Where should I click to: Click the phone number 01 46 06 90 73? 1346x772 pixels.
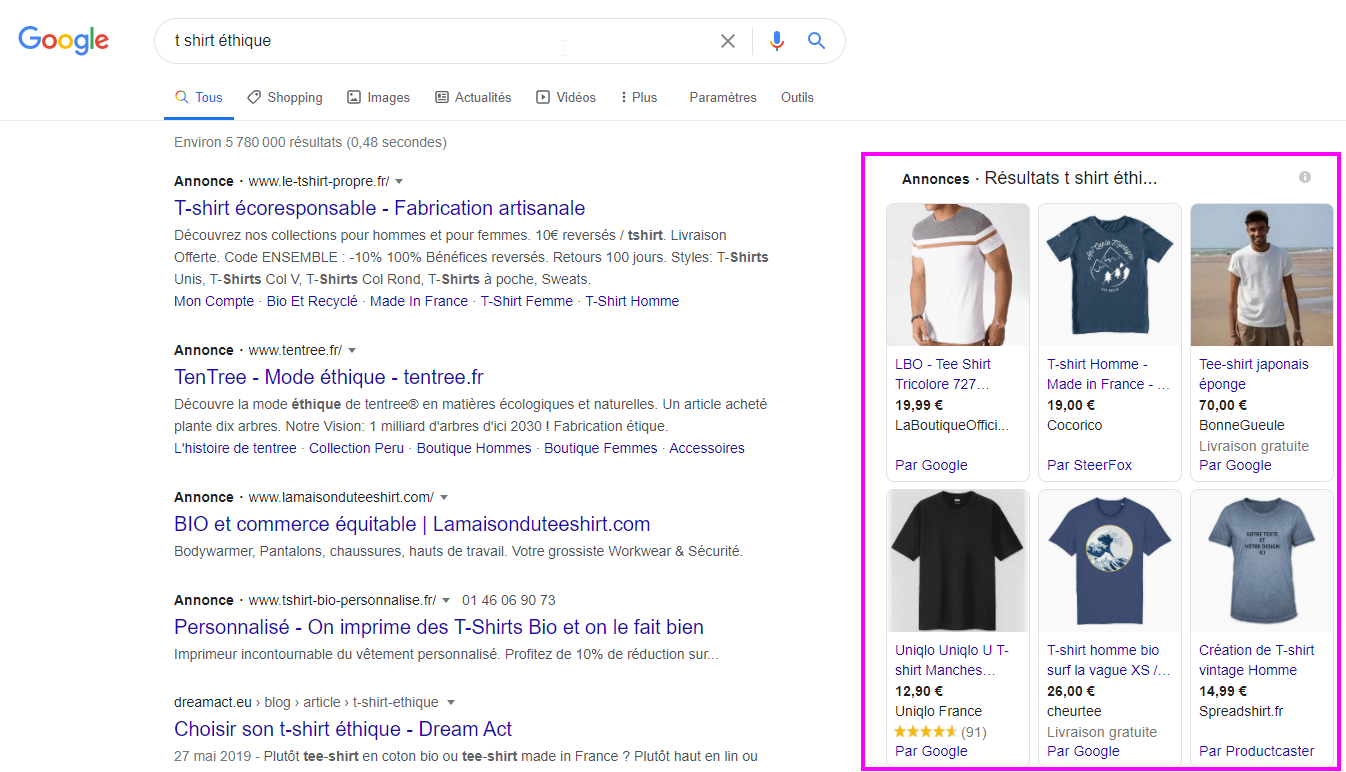pos(509,600)
